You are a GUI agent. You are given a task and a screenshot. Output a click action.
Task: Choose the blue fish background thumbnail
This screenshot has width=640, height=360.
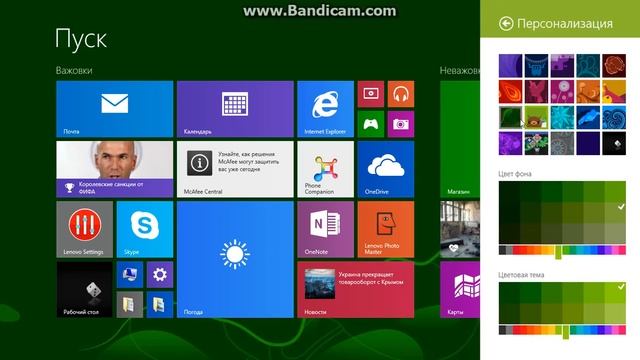pos(588,117)
